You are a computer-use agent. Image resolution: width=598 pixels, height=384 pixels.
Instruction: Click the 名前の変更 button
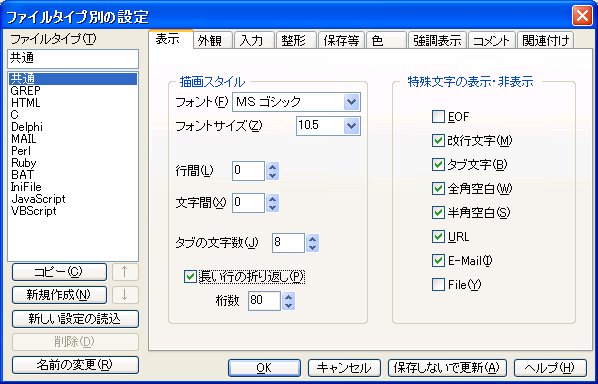point(75,365)
